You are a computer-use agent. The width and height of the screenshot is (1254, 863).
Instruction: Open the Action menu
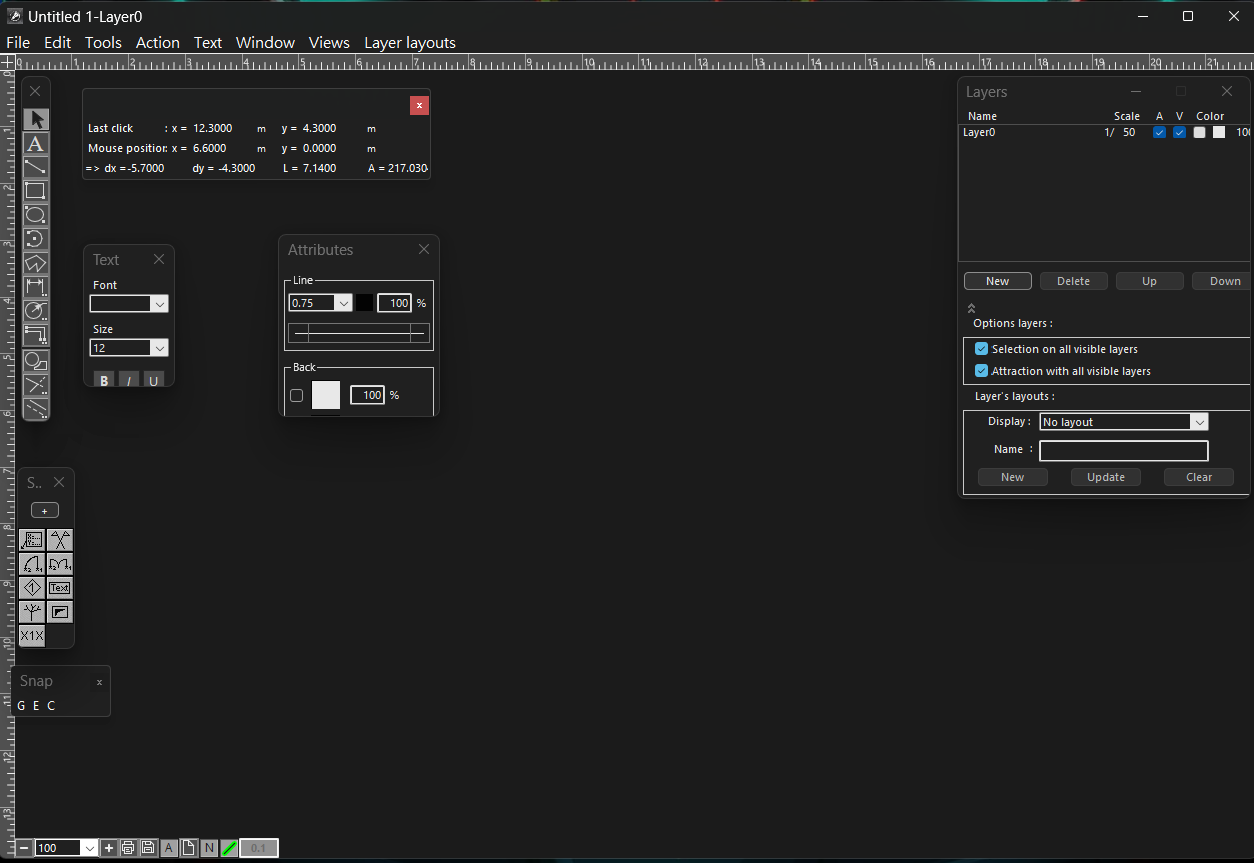pyautogui.click(x=157, y=42)
